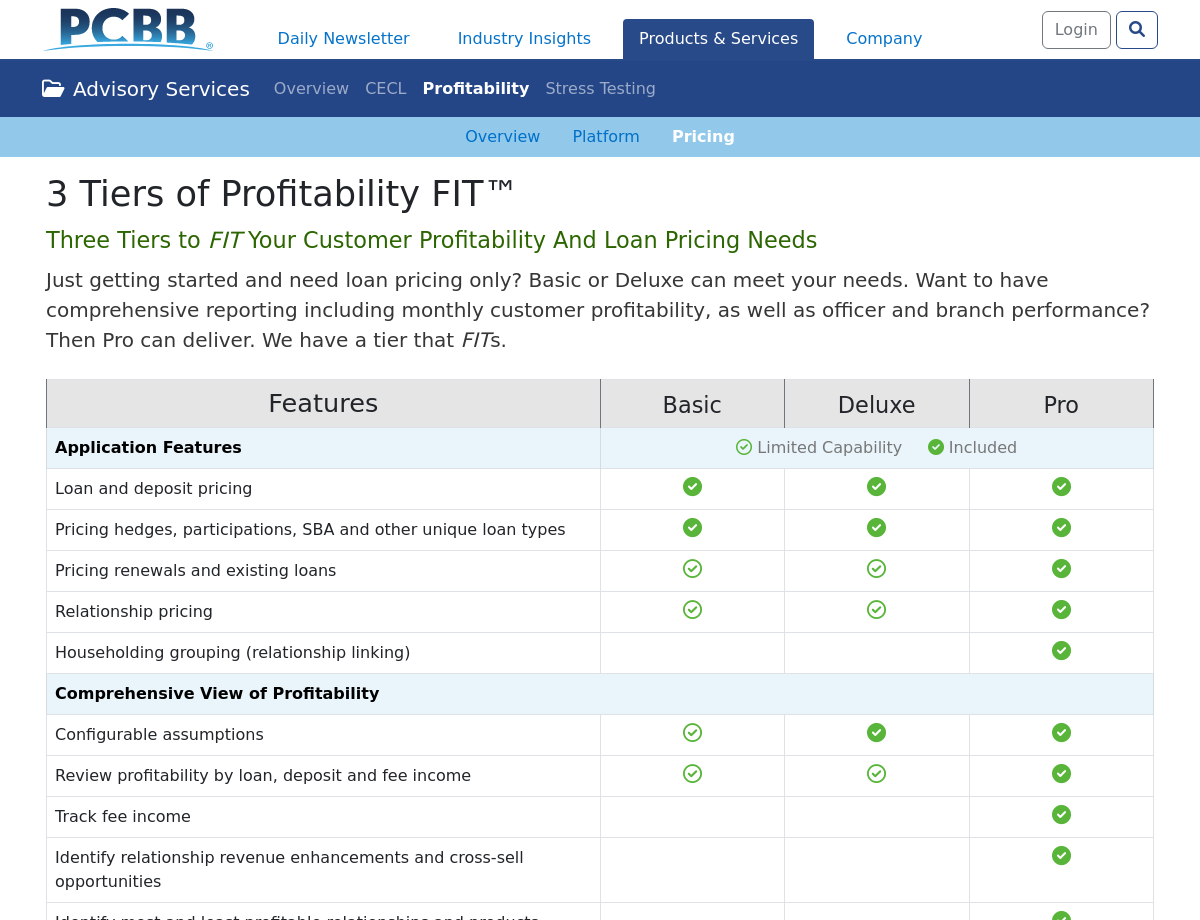Switch to the Platform sub-tab

tap(606, 136)
